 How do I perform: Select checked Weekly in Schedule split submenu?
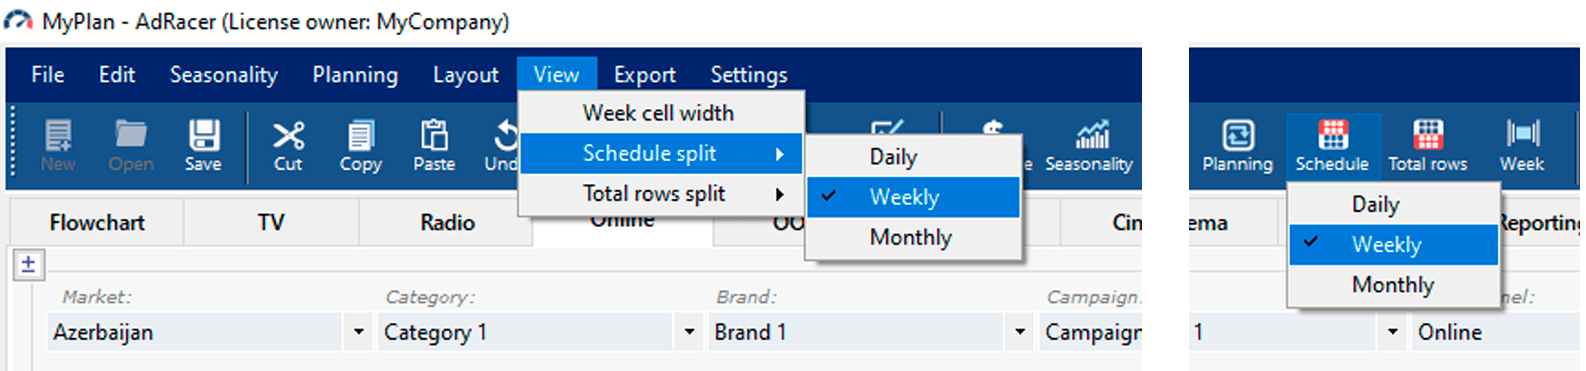[913, 197]
